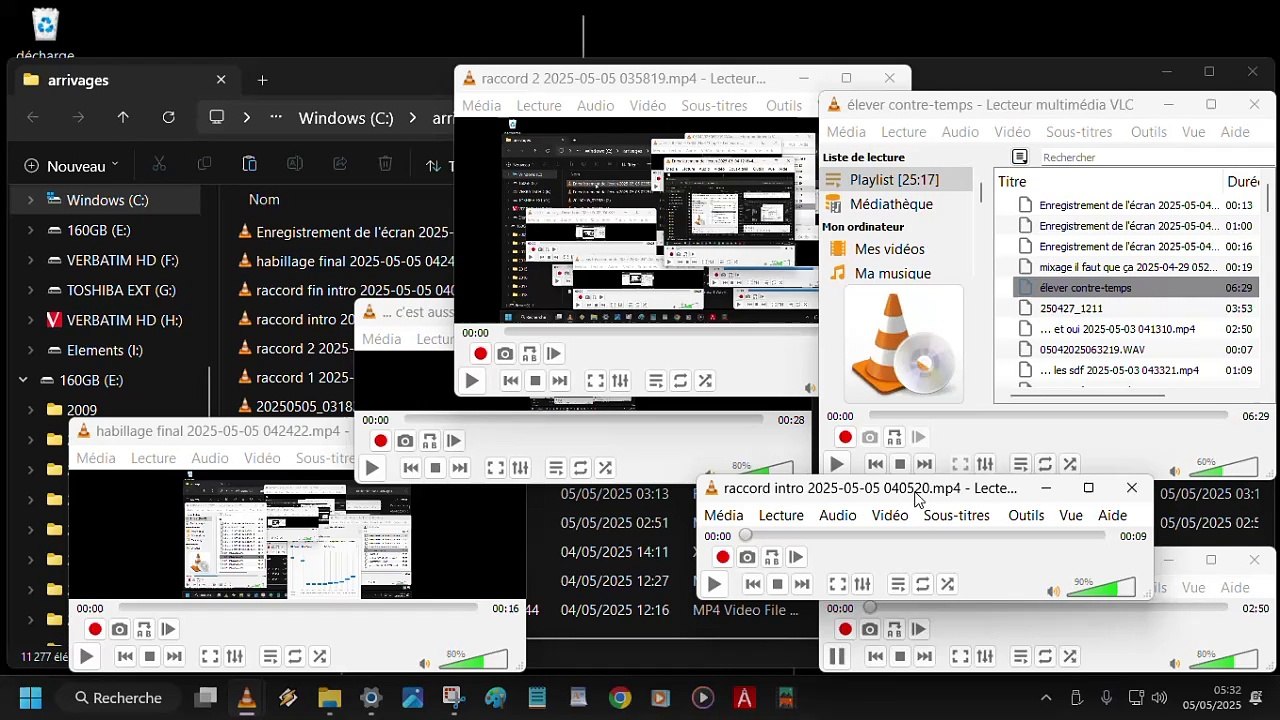Open the Sous-titres menu in raccord 2 window
1280x720 pixels.
tap(714, 105)
